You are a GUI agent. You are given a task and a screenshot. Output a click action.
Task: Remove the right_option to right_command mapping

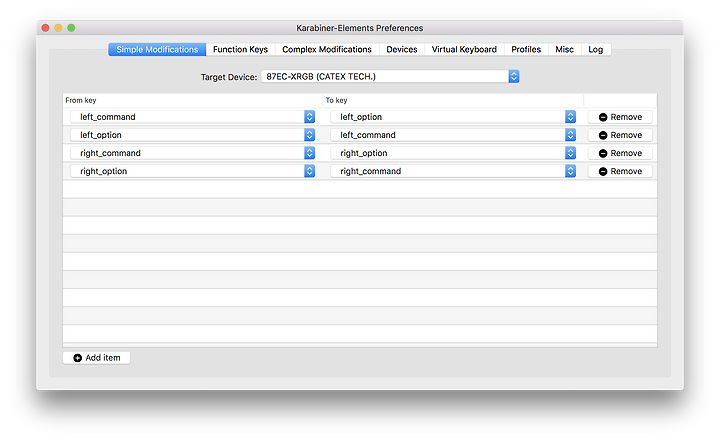pyautogui.click(x=620, y=171)
